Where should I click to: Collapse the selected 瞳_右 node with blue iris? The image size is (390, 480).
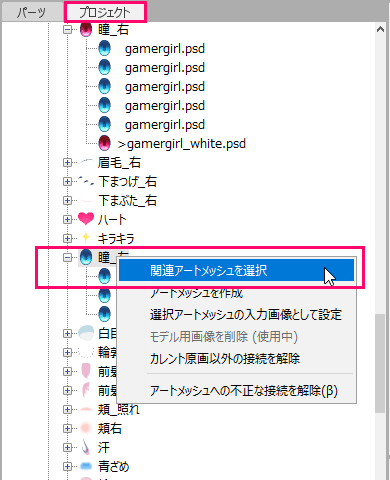(x=67, y=257)
